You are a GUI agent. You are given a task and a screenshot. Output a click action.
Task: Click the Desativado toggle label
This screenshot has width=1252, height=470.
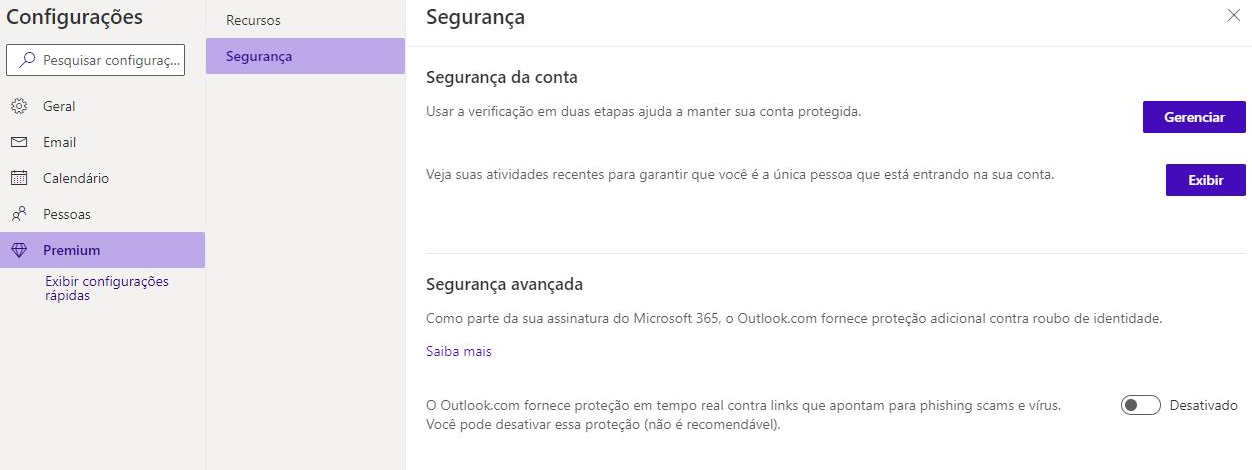click(x=1203, y=405)
